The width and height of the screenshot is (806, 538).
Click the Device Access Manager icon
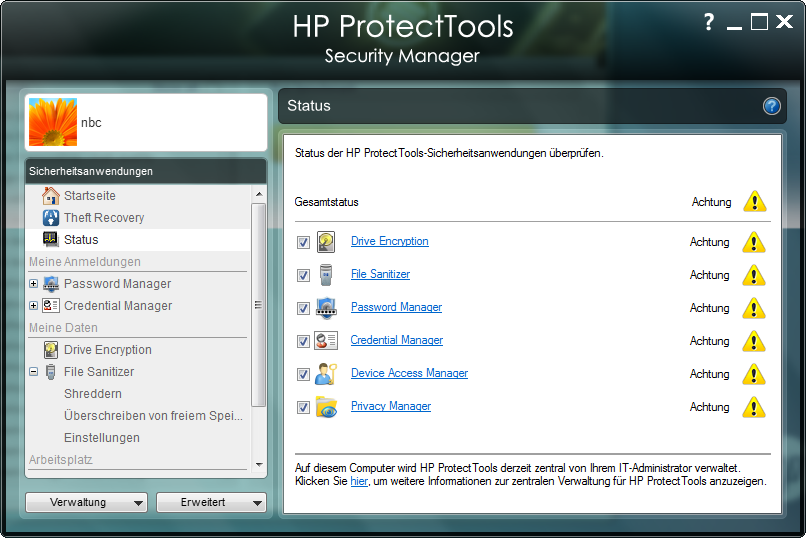click(x=326, y=374)
